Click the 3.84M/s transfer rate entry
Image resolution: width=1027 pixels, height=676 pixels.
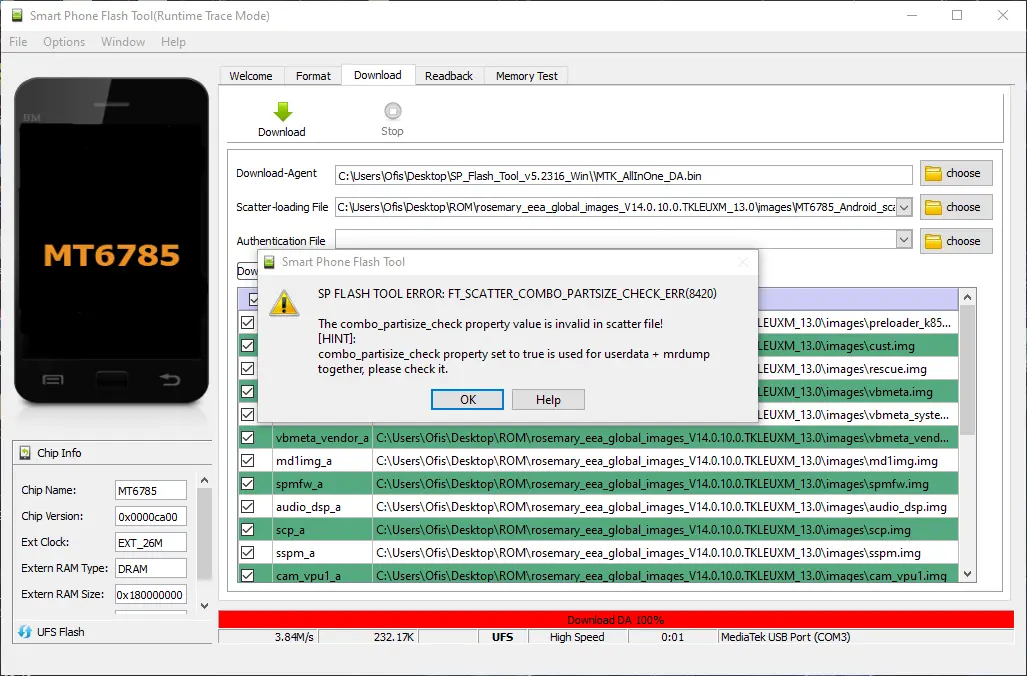pos(268,637)
